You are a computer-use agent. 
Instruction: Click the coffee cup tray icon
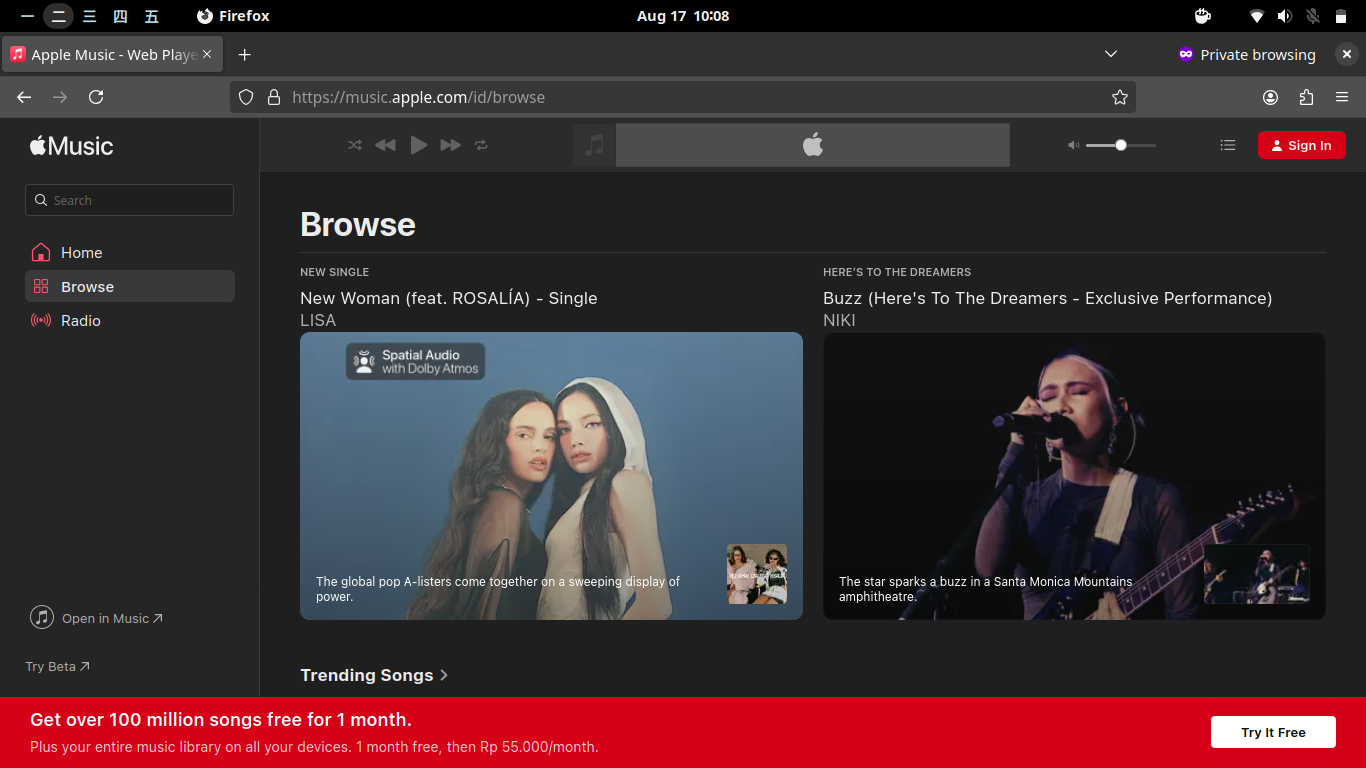(1203, 16)
